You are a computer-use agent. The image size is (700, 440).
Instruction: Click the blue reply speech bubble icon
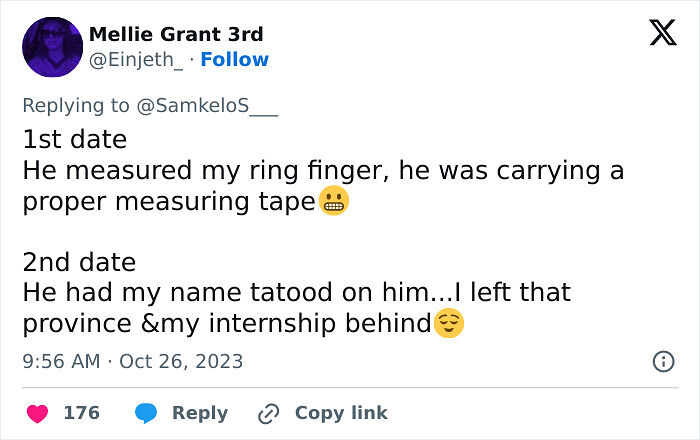[146, 413]
